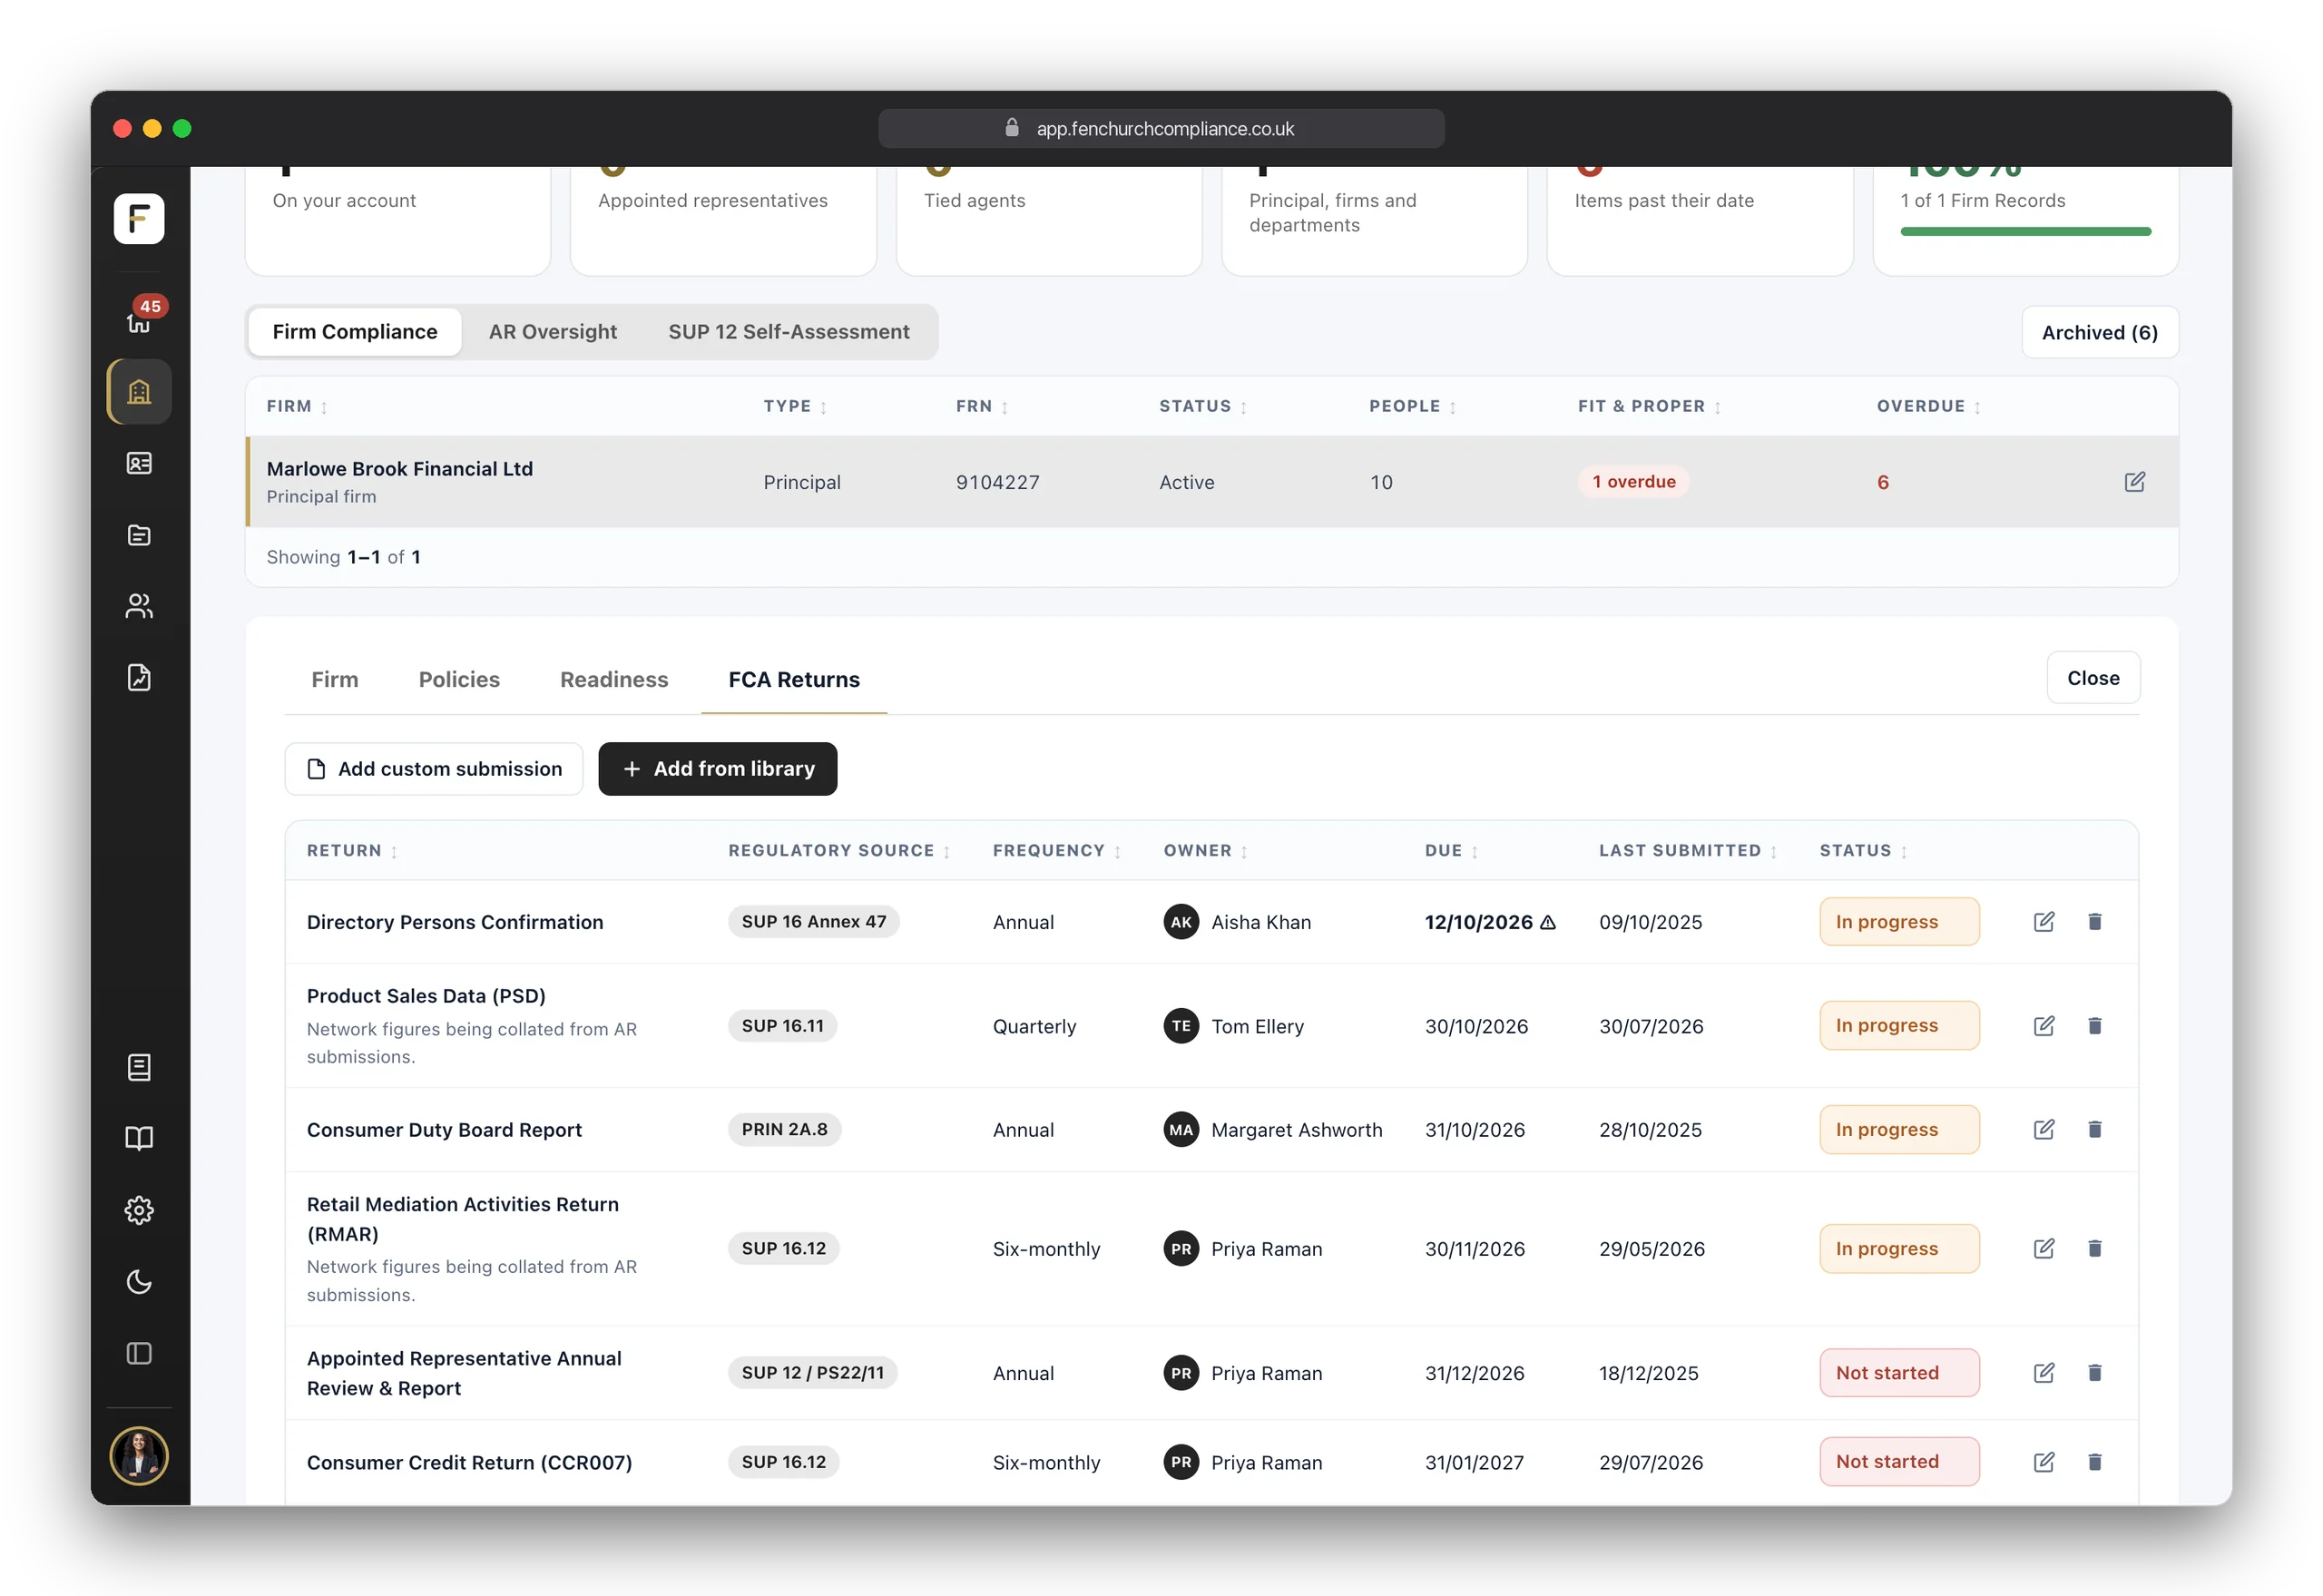Edit the Directory Persons Confirmation return
Viewport: 2323px width, 1596px height.
2043,922
